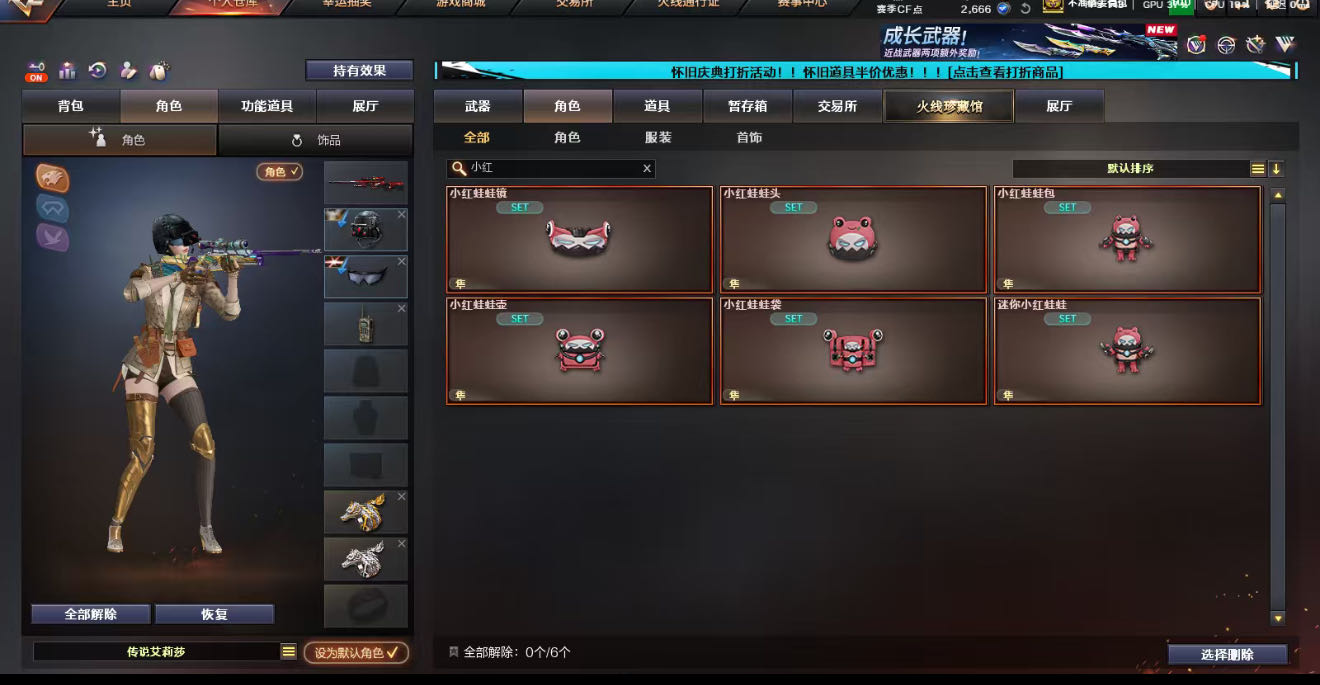Click the V logo icon beside banner
1320x685 pixels.
click(1285, 45)
